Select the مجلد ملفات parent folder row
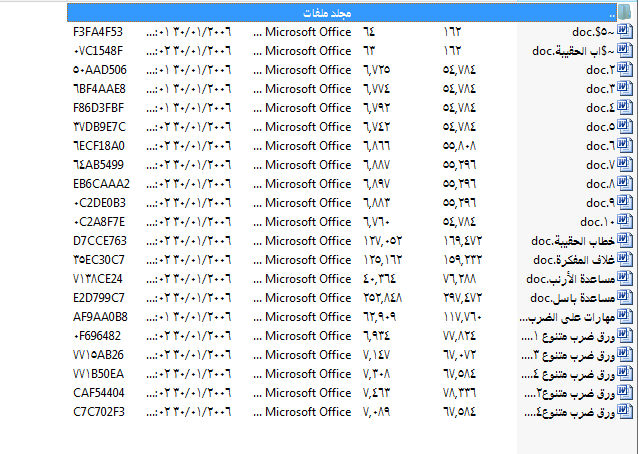Viewport: 639px width, 454px height. tap(331, 13)
